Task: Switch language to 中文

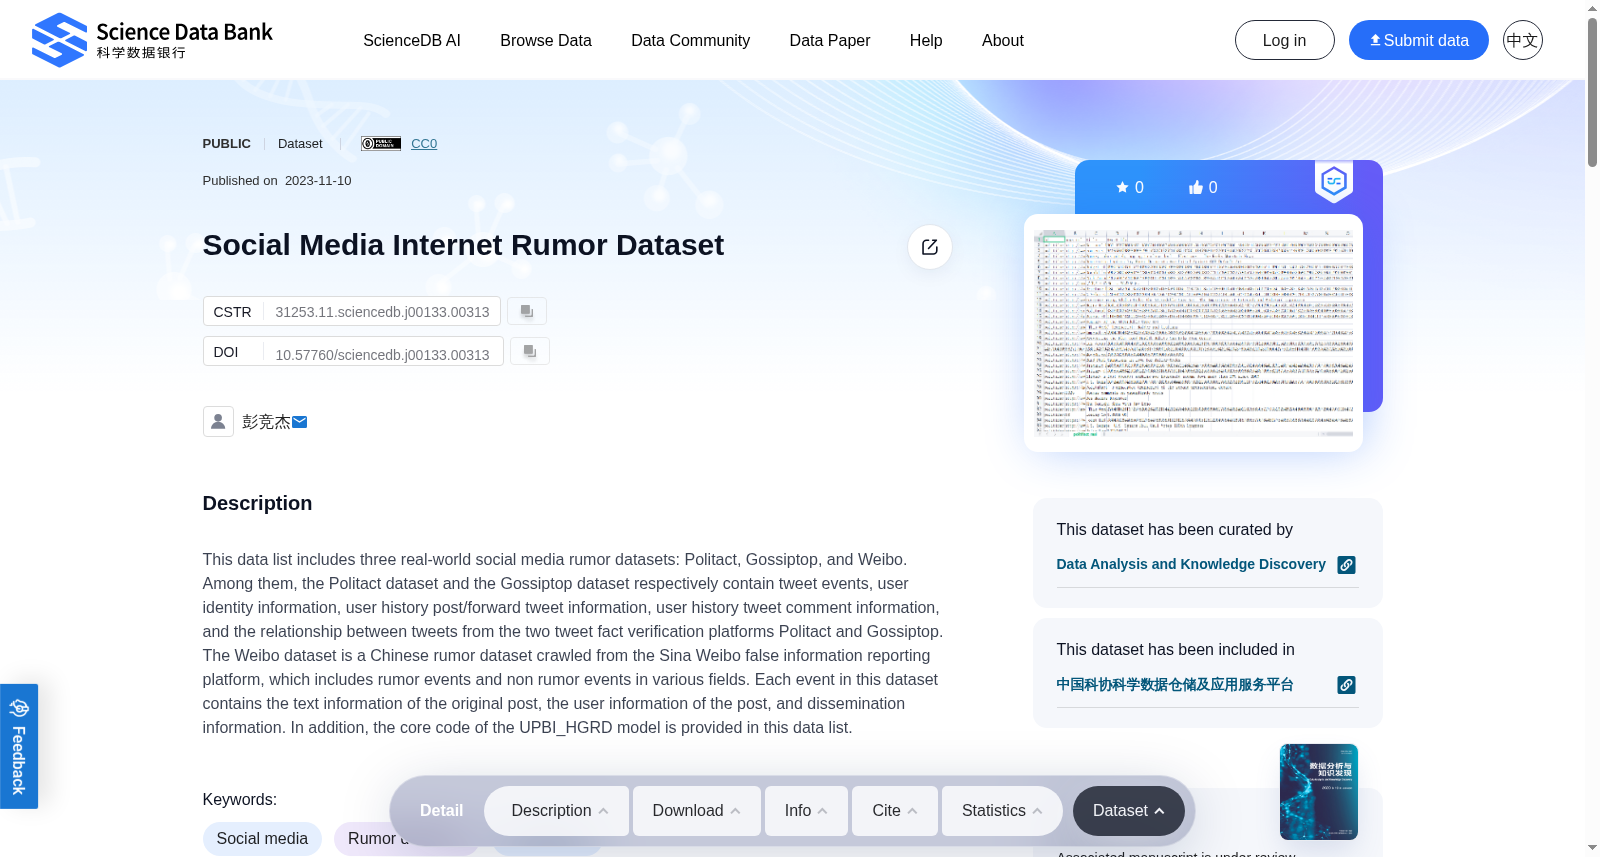Action: (1522, 40)
